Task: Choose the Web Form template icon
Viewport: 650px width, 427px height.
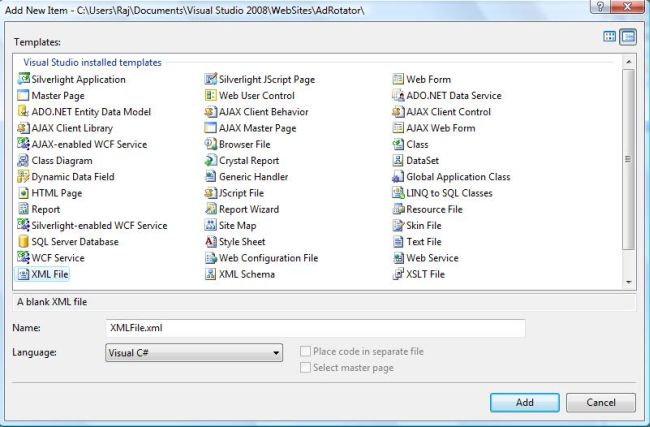Action: coord(398,79)
